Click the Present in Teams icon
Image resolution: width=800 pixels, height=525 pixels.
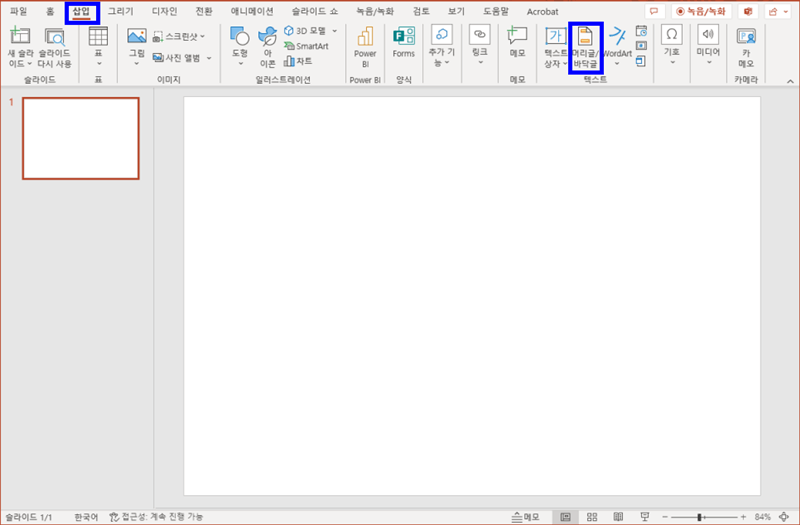(748, 11)
